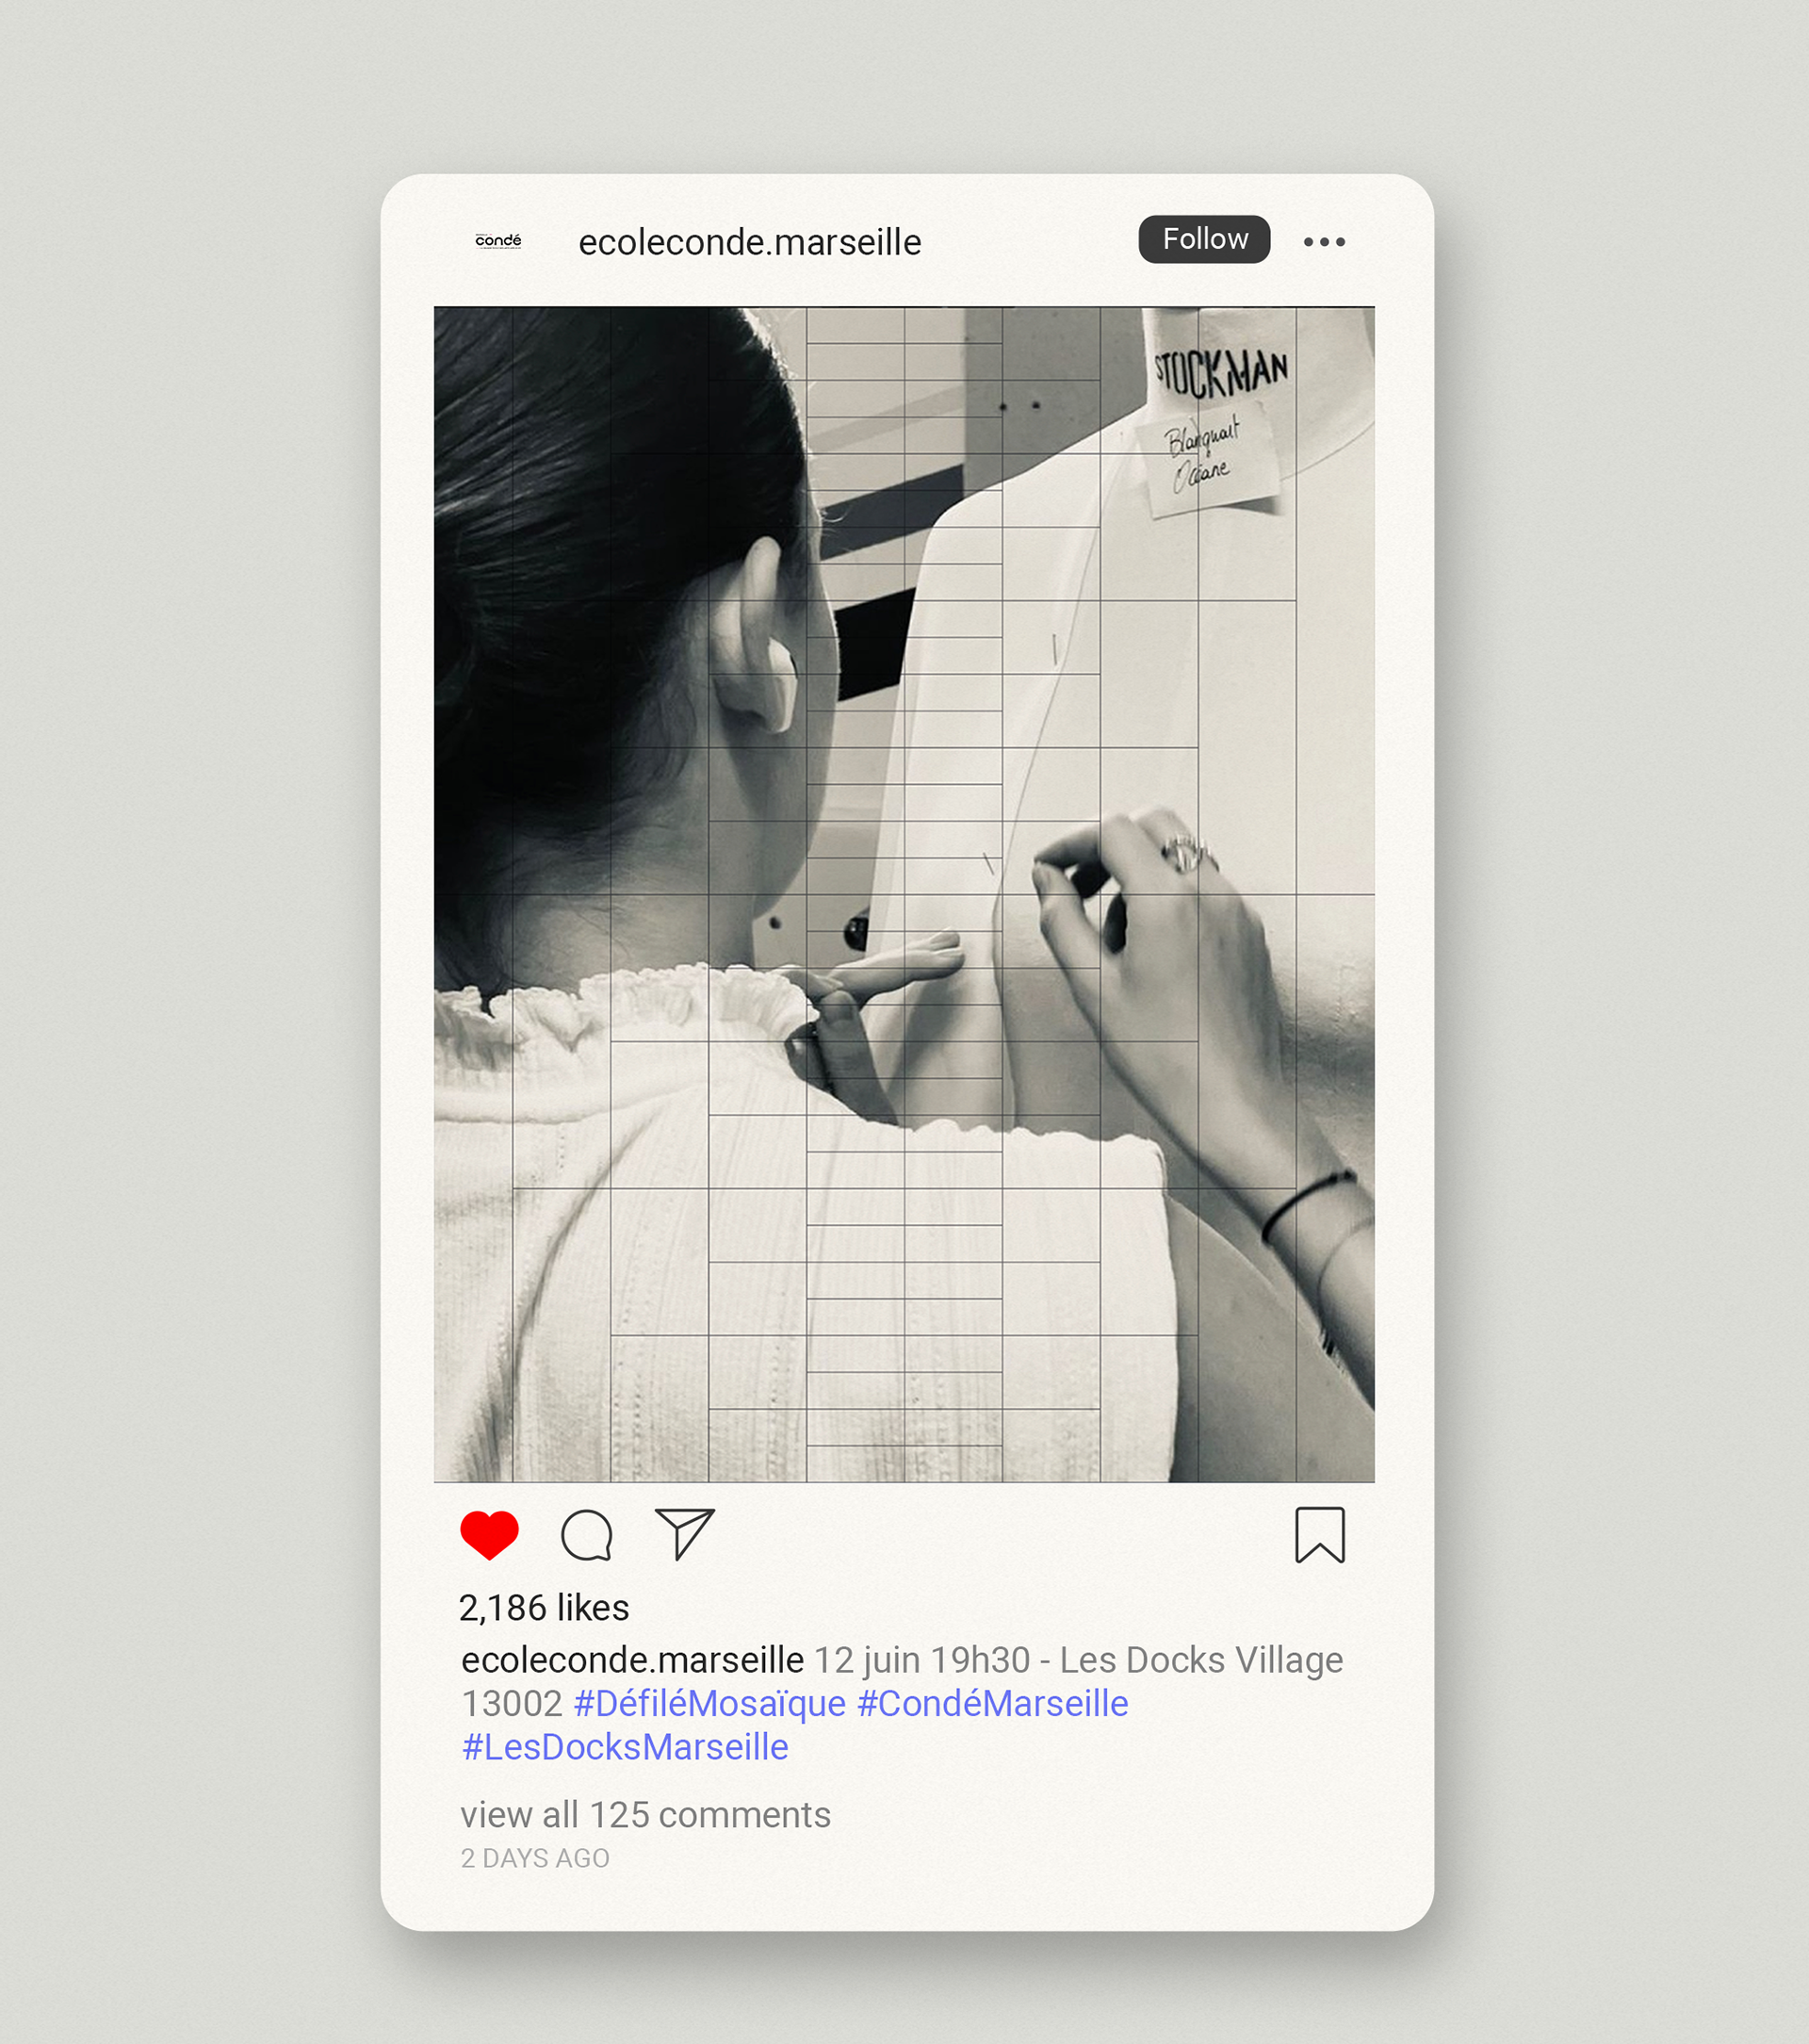Open comments with the speech bubble icon
Viewport: 1809px width, 2044px height.
[587, 1535]
